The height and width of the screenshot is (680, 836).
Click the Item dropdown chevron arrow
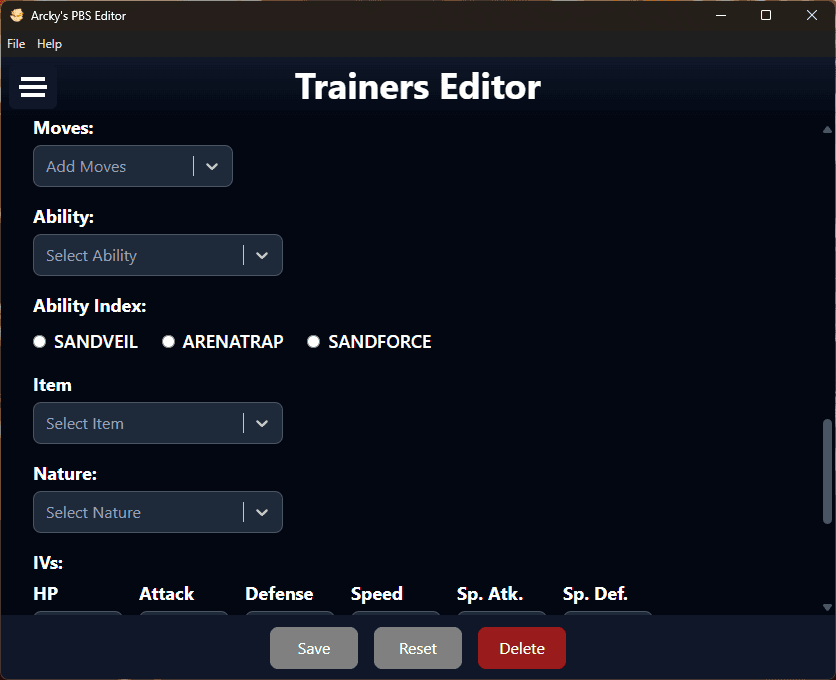262,424
